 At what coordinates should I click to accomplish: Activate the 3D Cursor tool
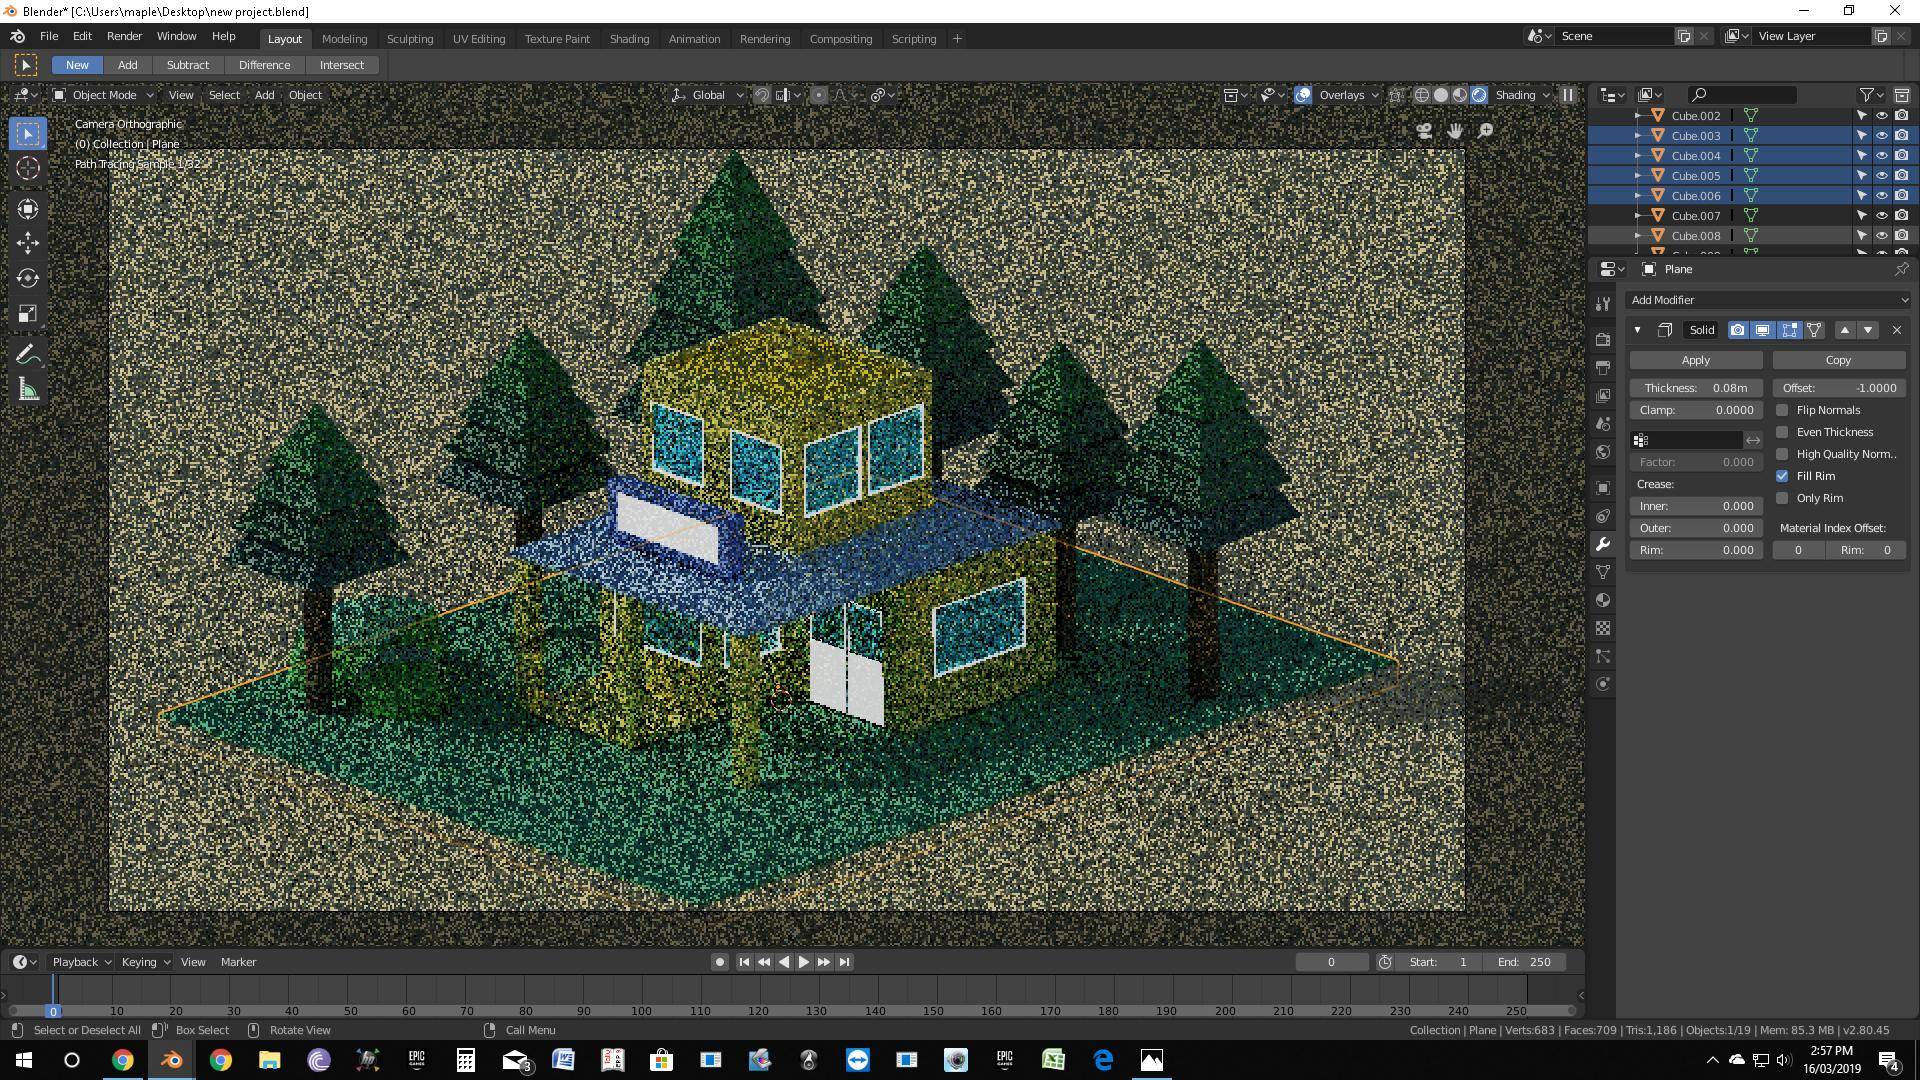[x=28, y=169]
